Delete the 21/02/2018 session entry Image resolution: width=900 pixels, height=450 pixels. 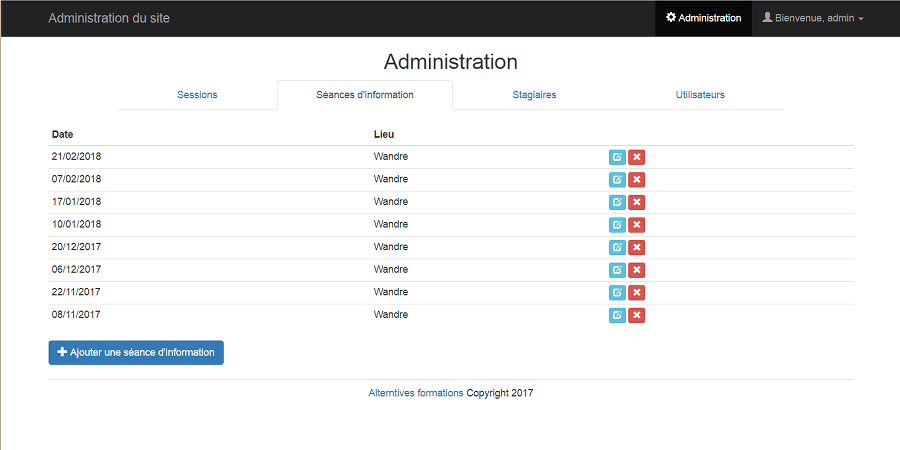pyautogui.click(x=637, y=157)
